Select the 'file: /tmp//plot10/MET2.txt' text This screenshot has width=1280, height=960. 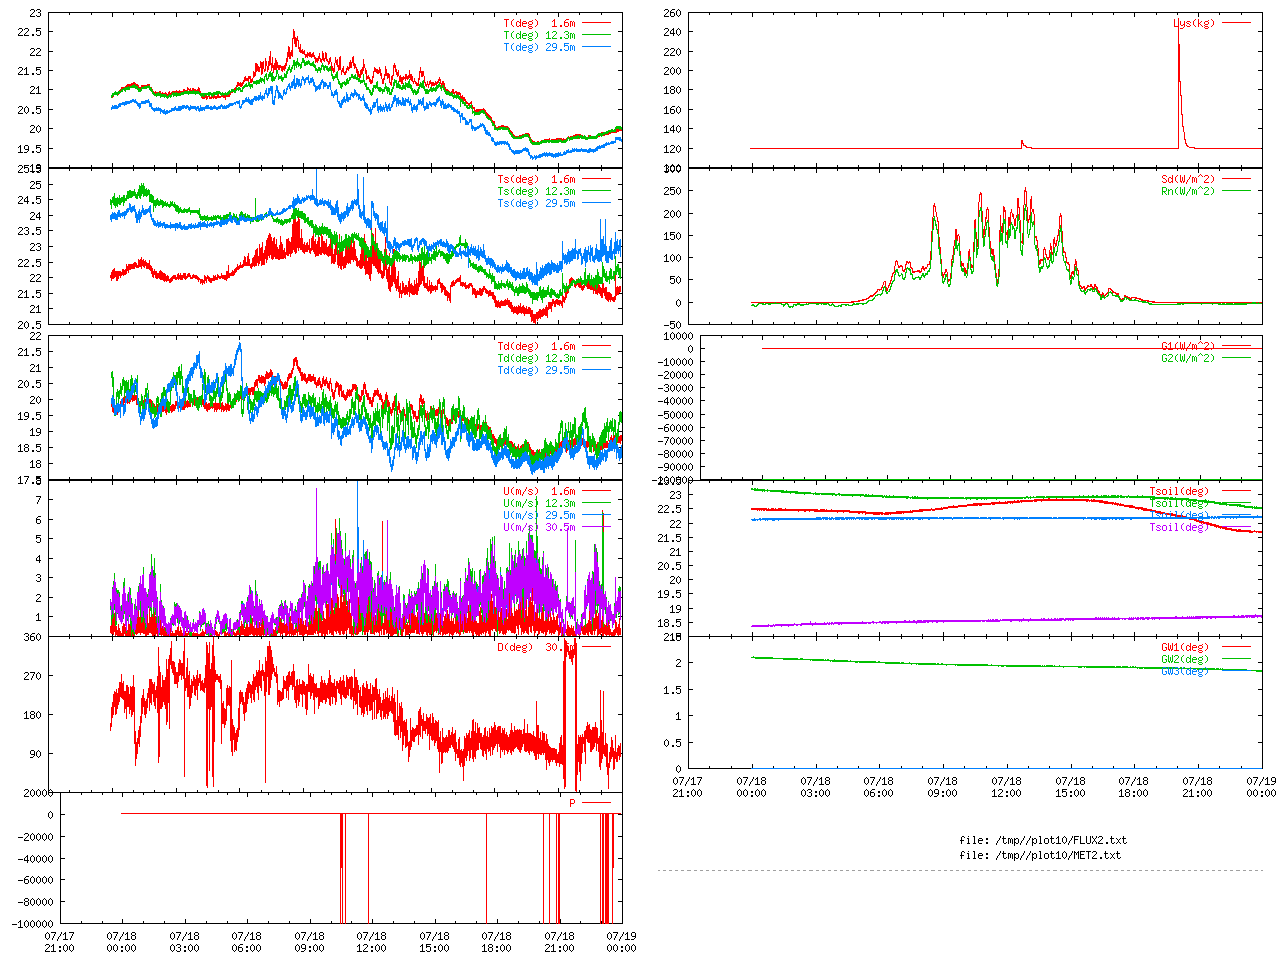point(1040,855)
